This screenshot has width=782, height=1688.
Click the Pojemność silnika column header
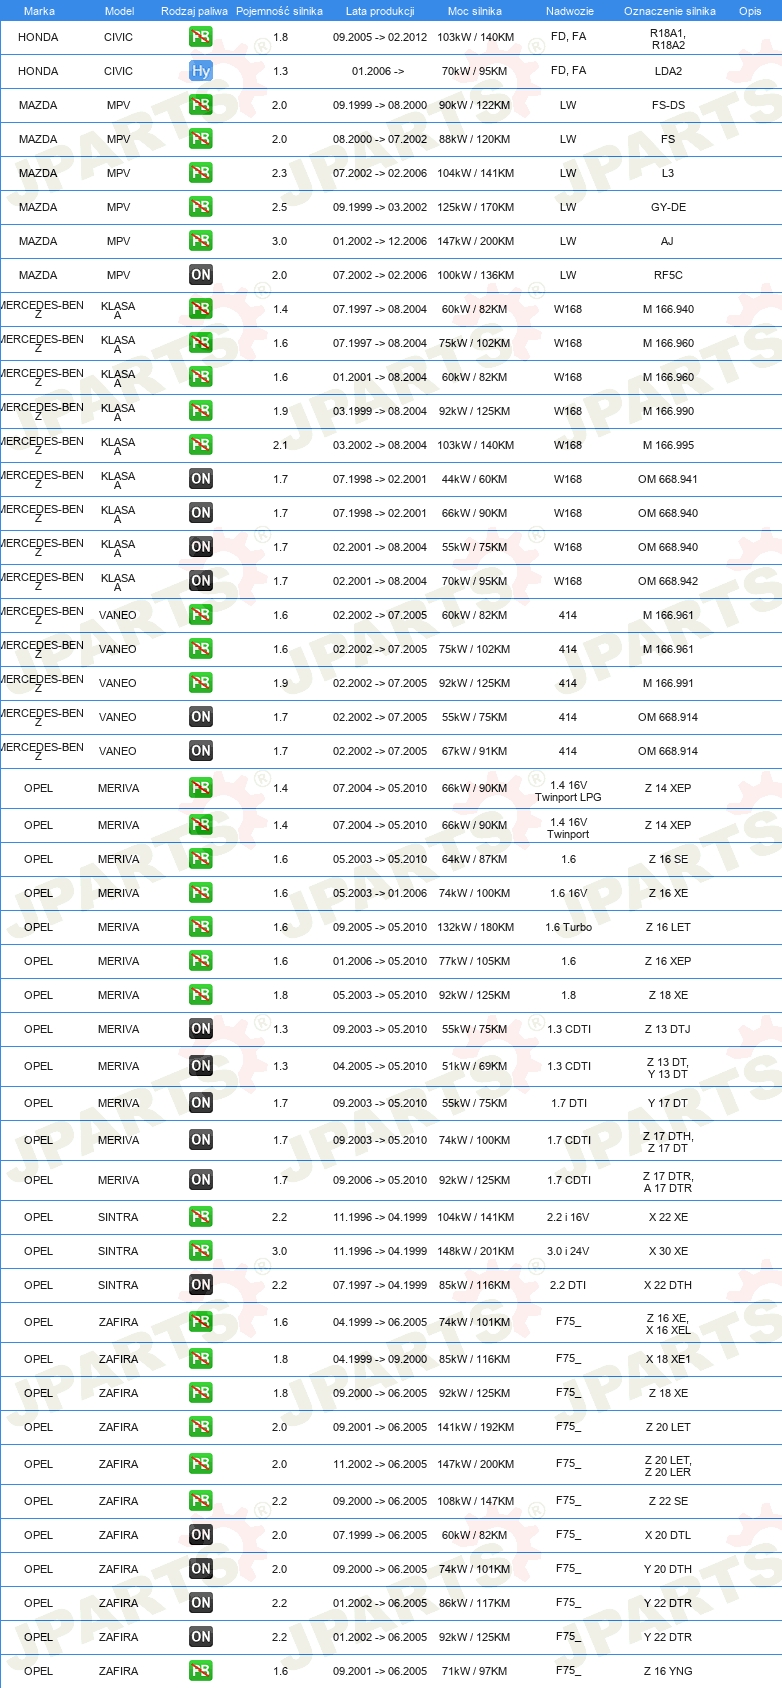click(279, 11)
